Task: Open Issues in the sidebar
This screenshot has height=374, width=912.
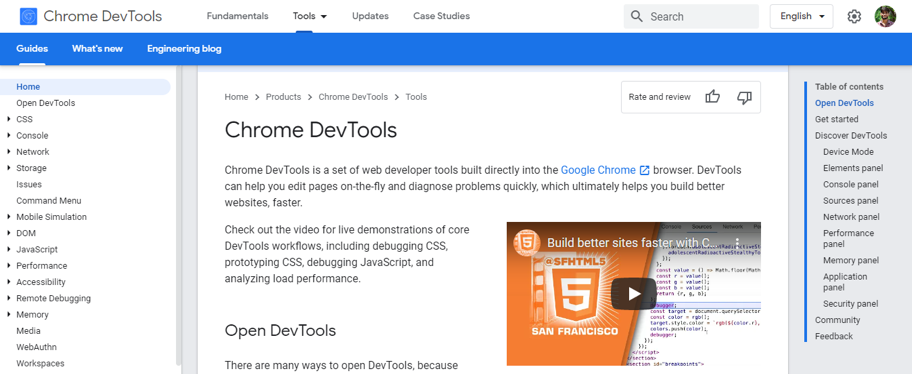Action: pyautogui.click(x=29, y=184)
